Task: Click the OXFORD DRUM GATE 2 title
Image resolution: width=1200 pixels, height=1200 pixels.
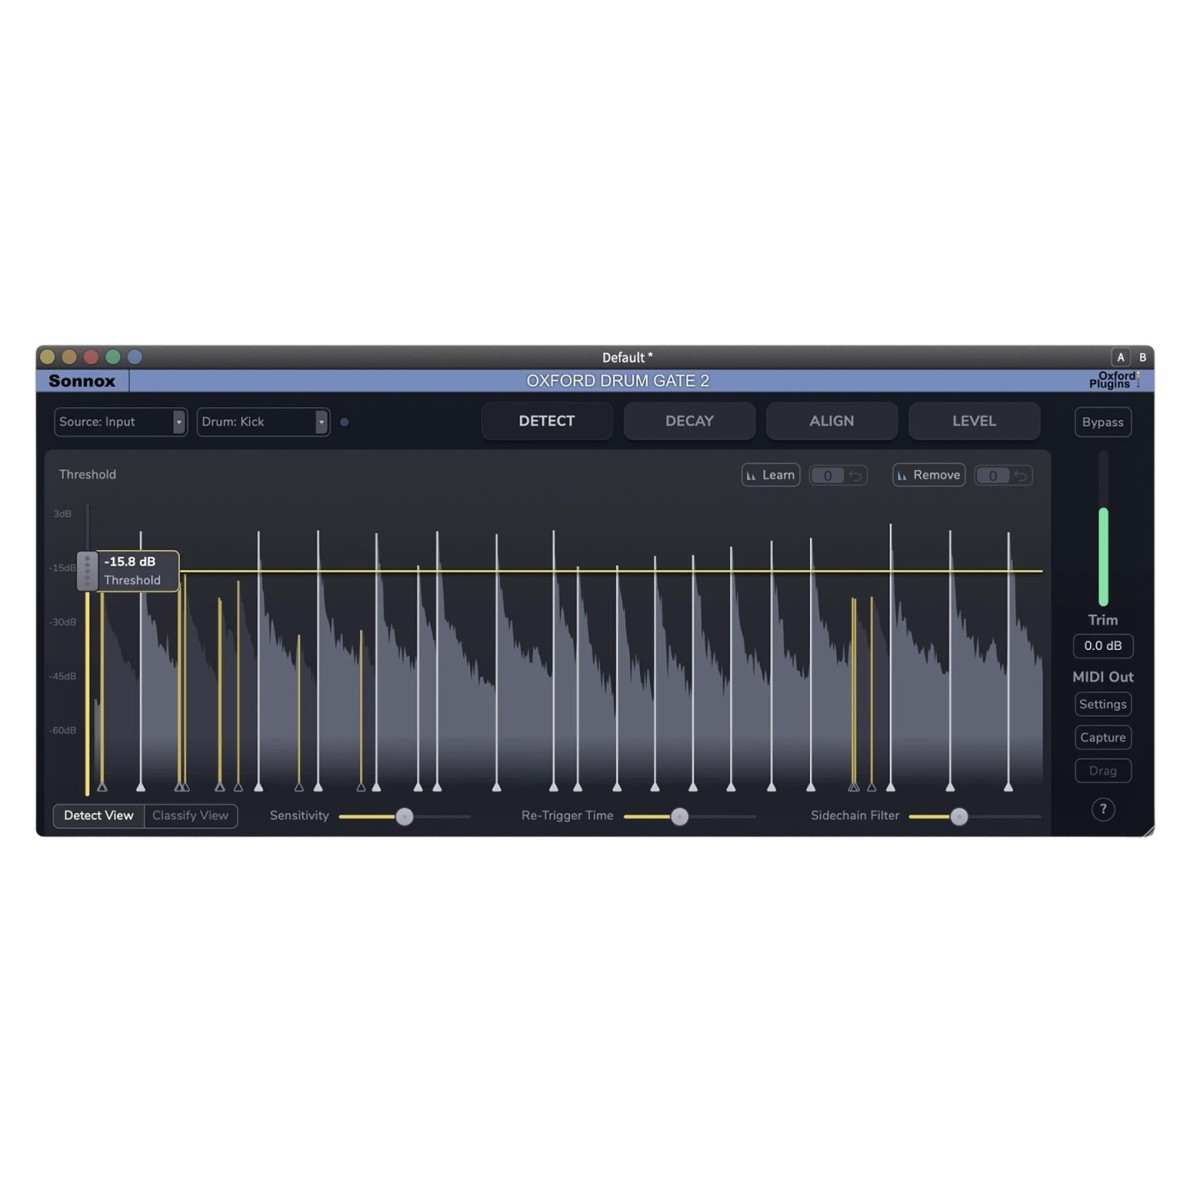Action: (618, 381)
